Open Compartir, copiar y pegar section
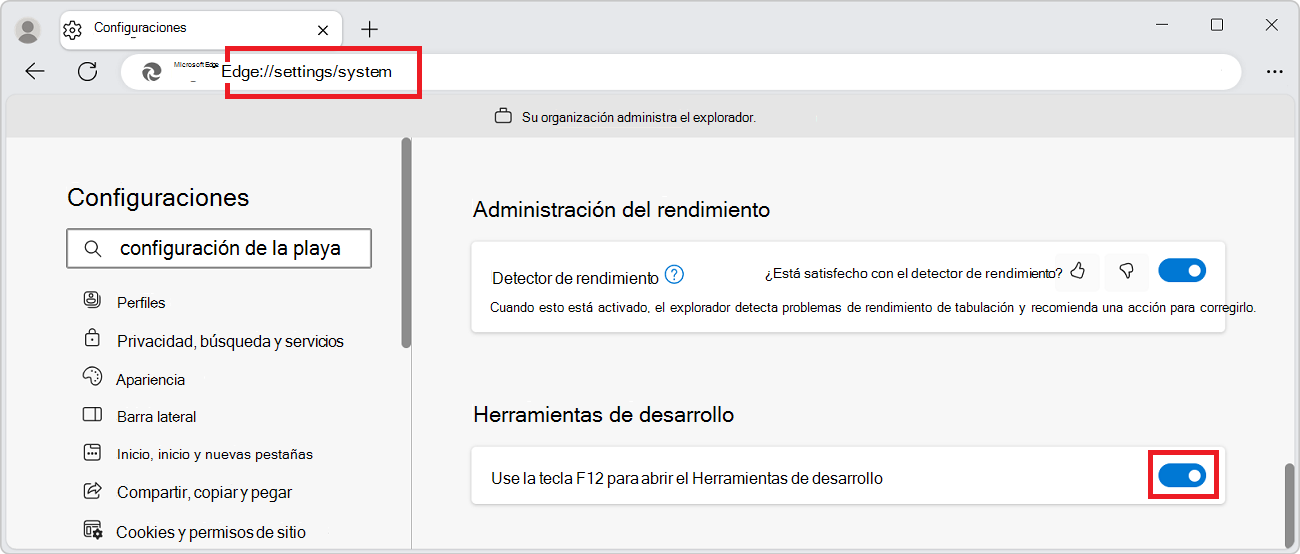 pyautogui.click(x=204, y=492)
